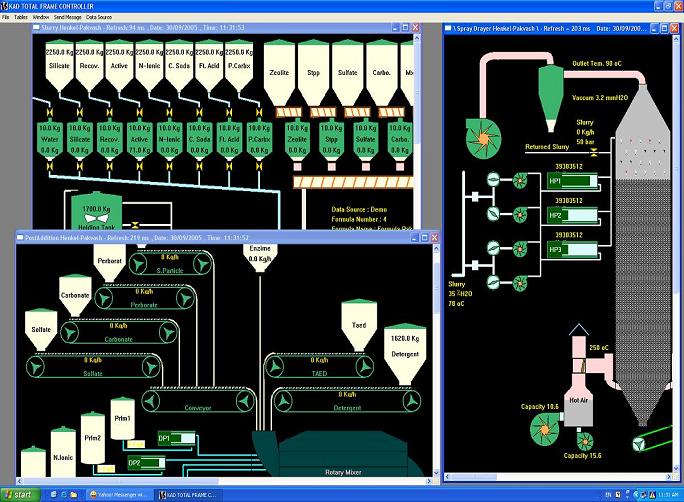Click the exhaust fan beside the cyclone
This screenshot has height=502, width=684.
coord(483,138)
